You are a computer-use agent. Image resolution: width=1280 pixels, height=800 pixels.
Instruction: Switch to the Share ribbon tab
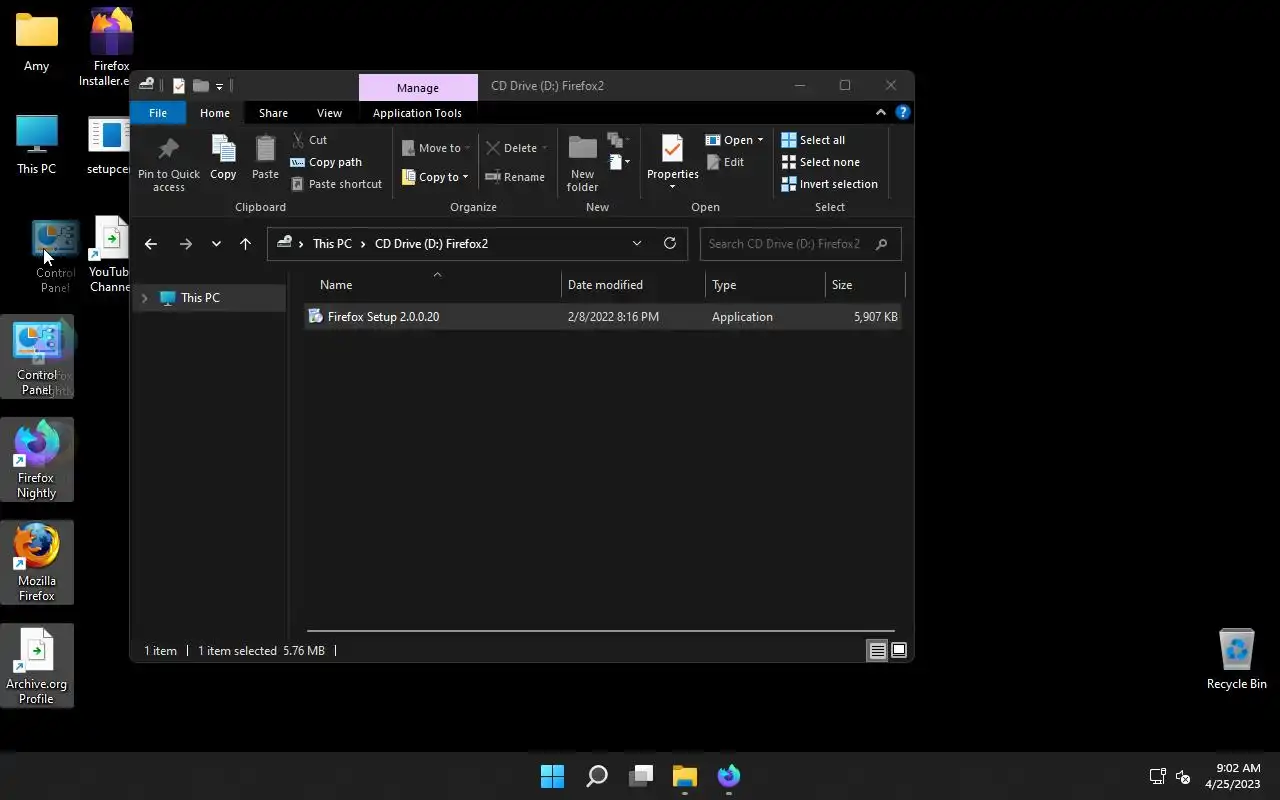coord(273,113)
